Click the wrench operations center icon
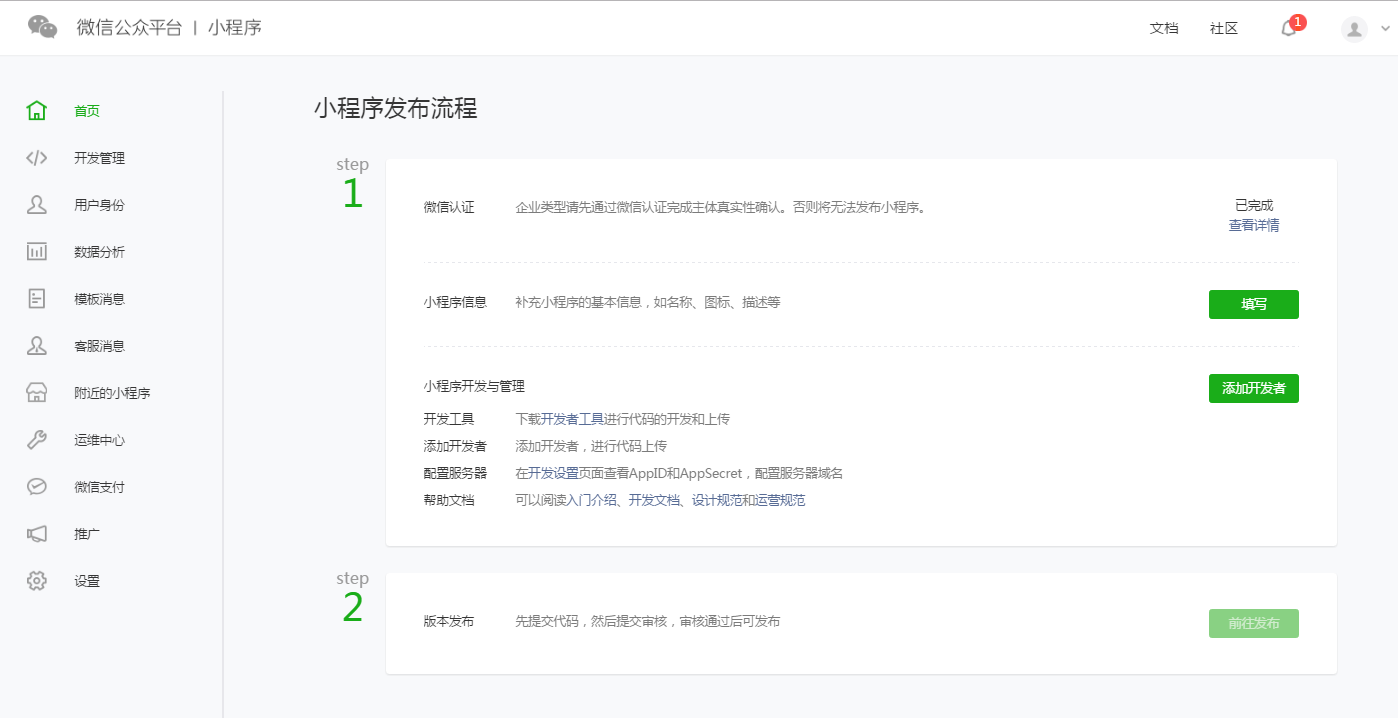This screenshot has width=1398, height=718. pos(37,440)
